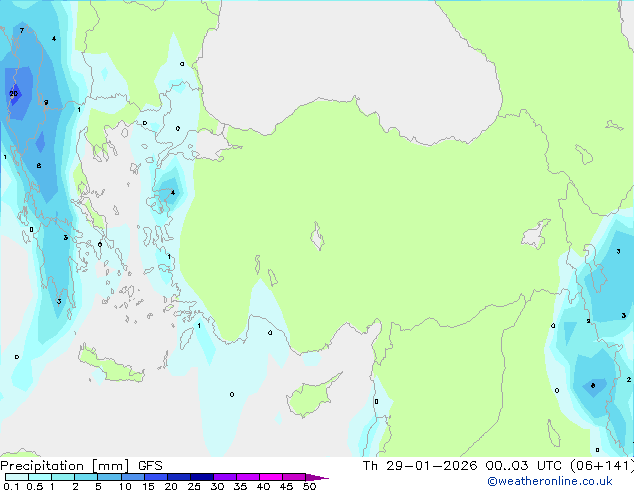Choose the 40 mm magenta legend box

[x=271, y=477]
